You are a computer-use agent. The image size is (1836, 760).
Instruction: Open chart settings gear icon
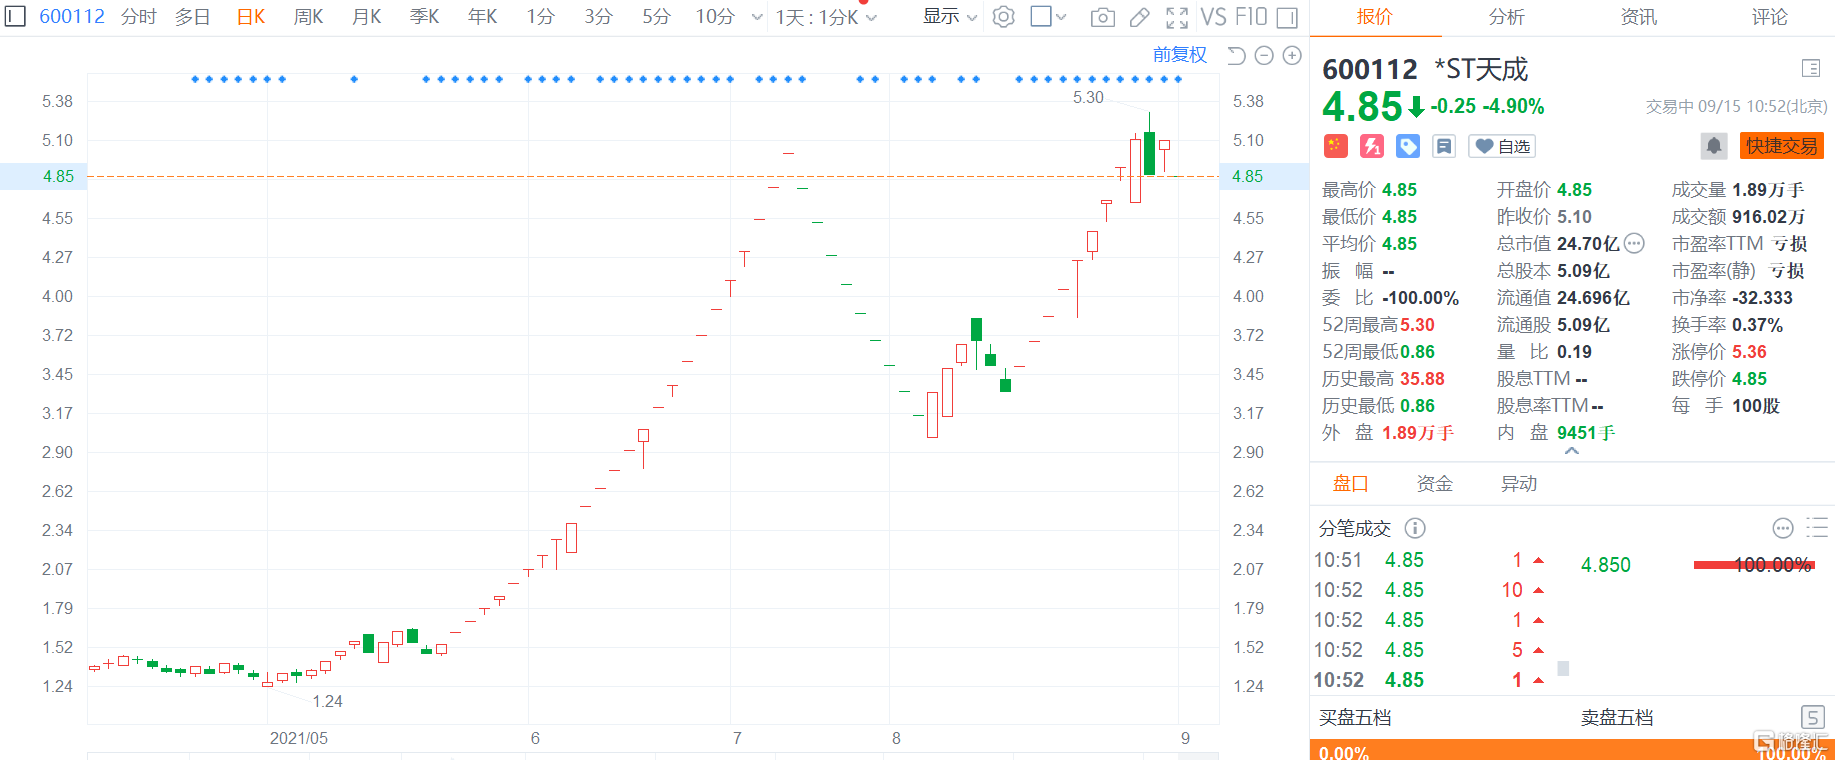point(1004,17)
